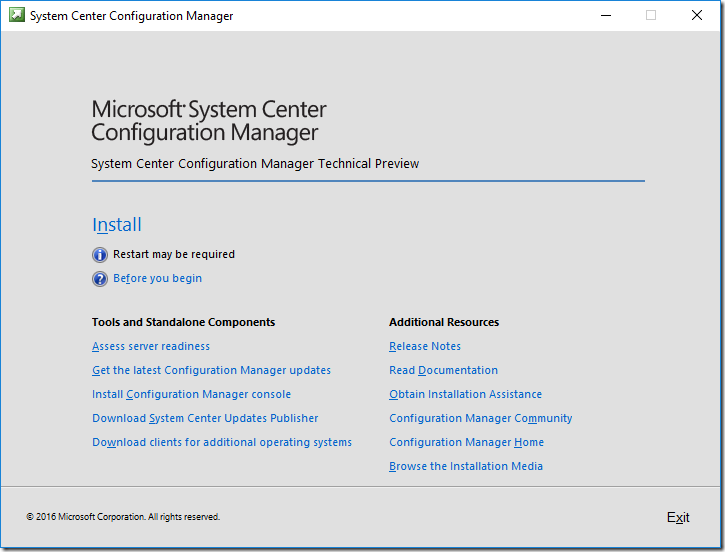Open Assess server readiness

coord(151,346)
